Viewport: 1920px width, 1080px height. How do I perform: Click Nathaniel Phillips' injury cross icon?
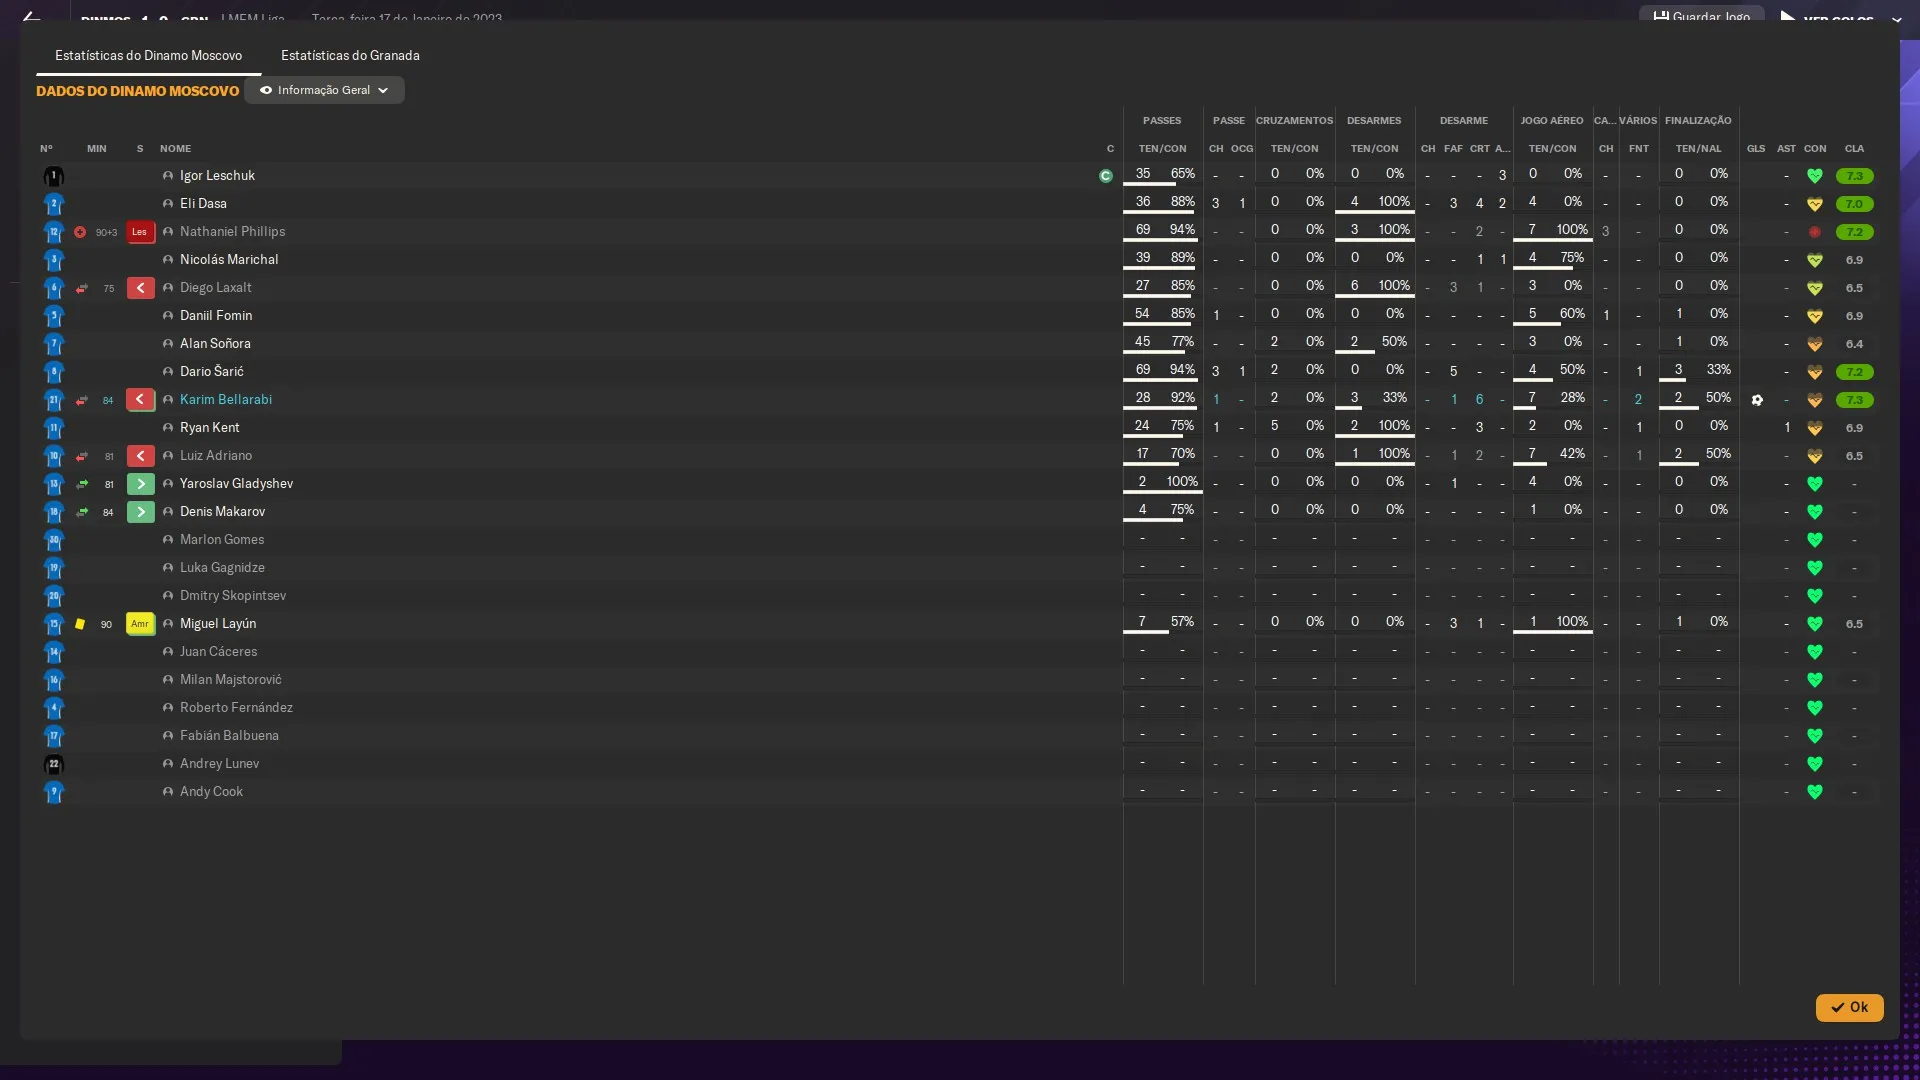click(80, 232)
